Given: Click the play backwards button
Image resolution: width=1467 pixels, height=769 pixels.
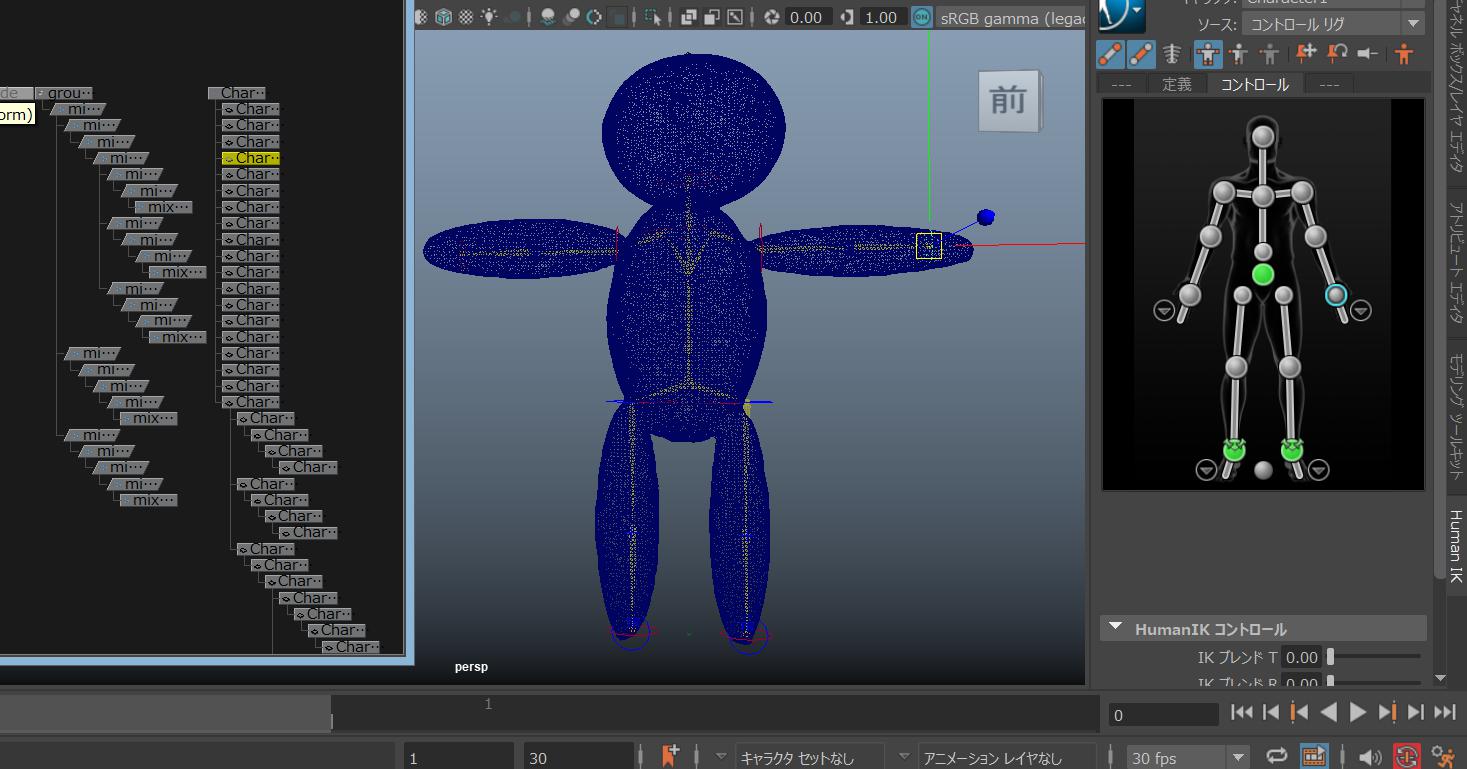Looking at the screenshot, I should [x=1328, y=712].
